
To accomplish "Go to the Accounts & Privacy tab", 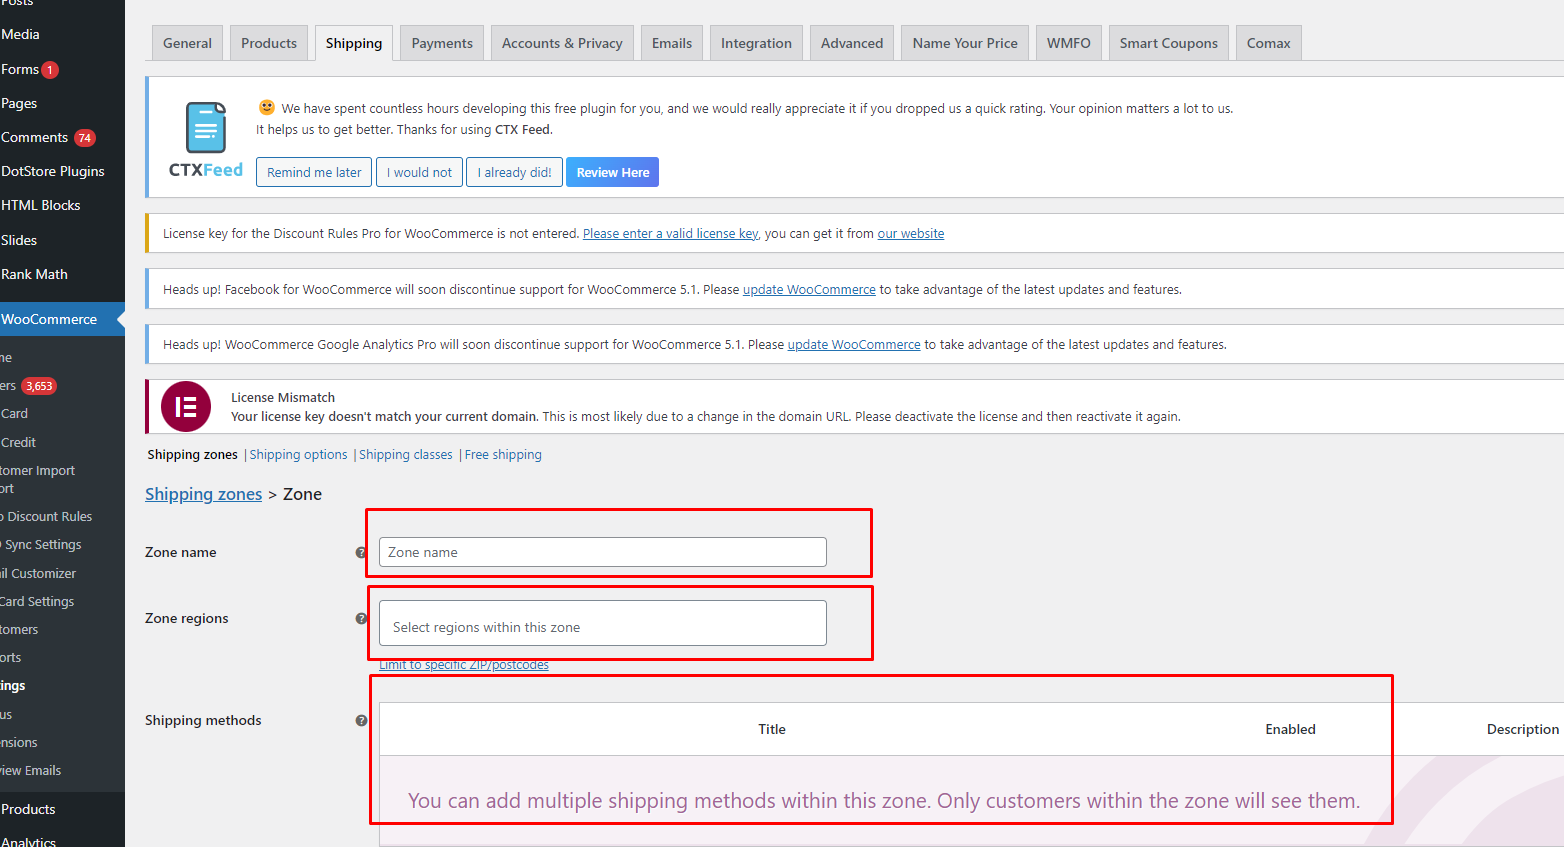I will pos(562,43).
